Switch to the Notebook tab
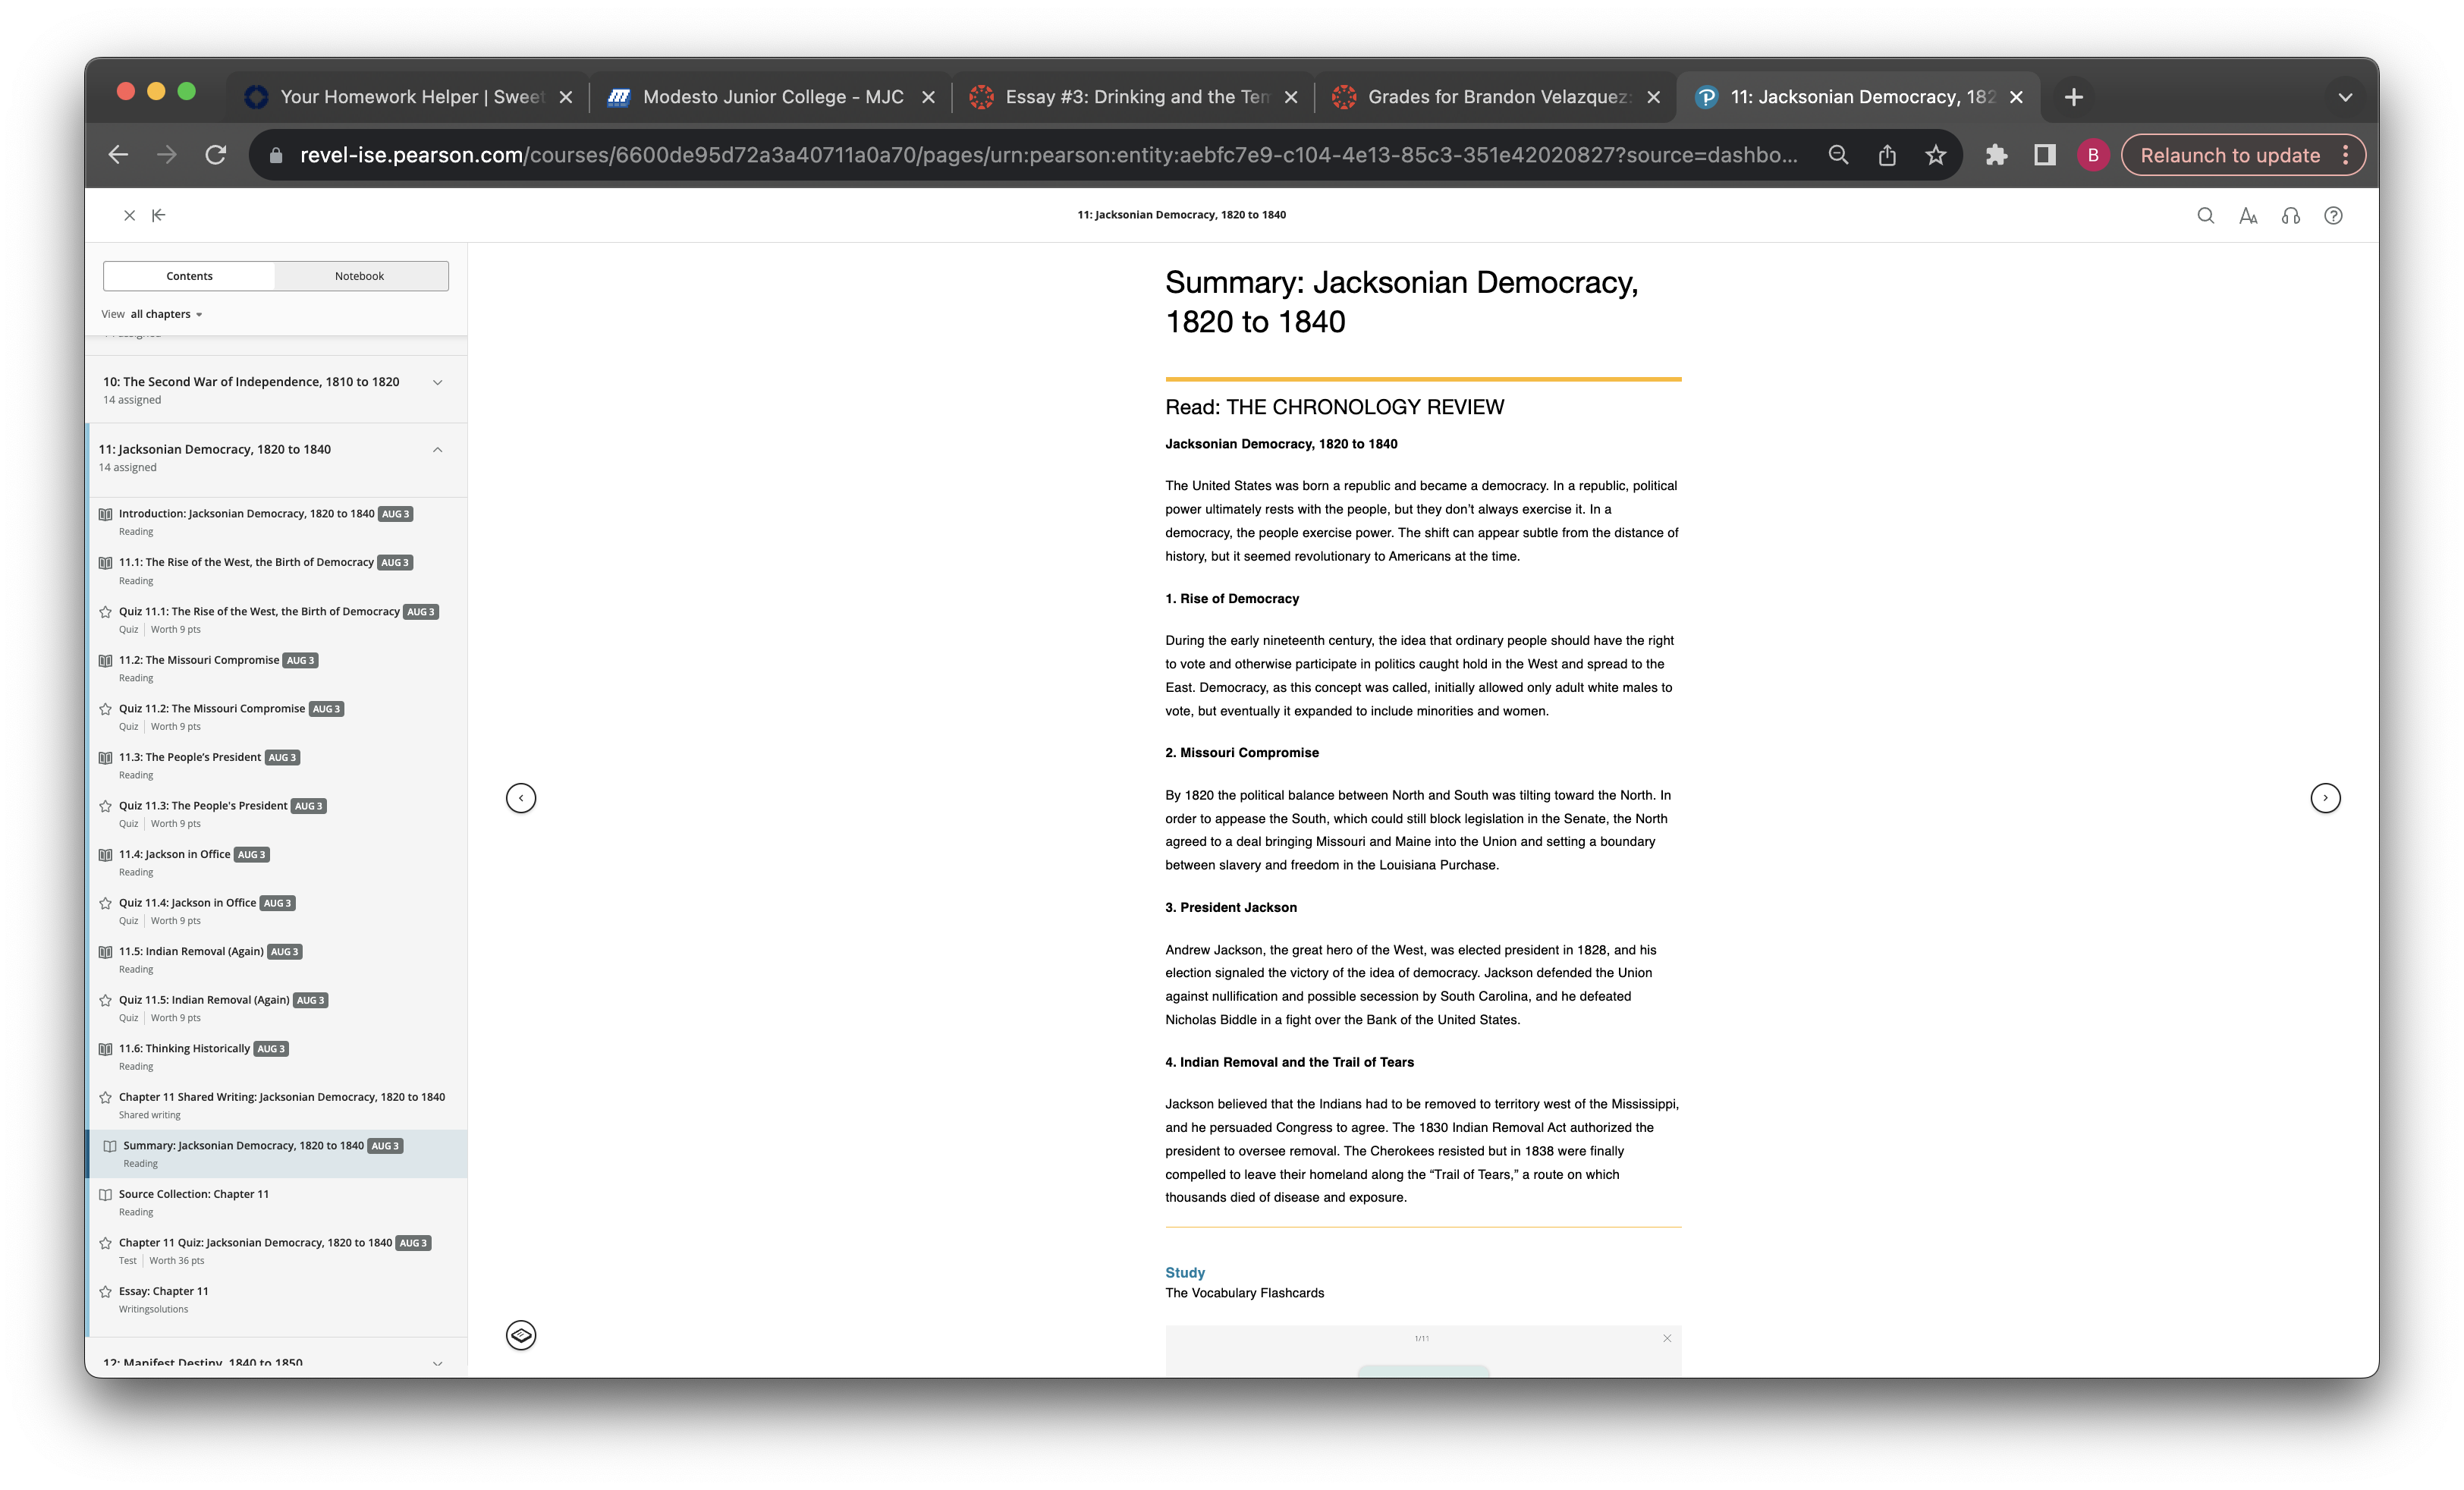 click(360, 276)
